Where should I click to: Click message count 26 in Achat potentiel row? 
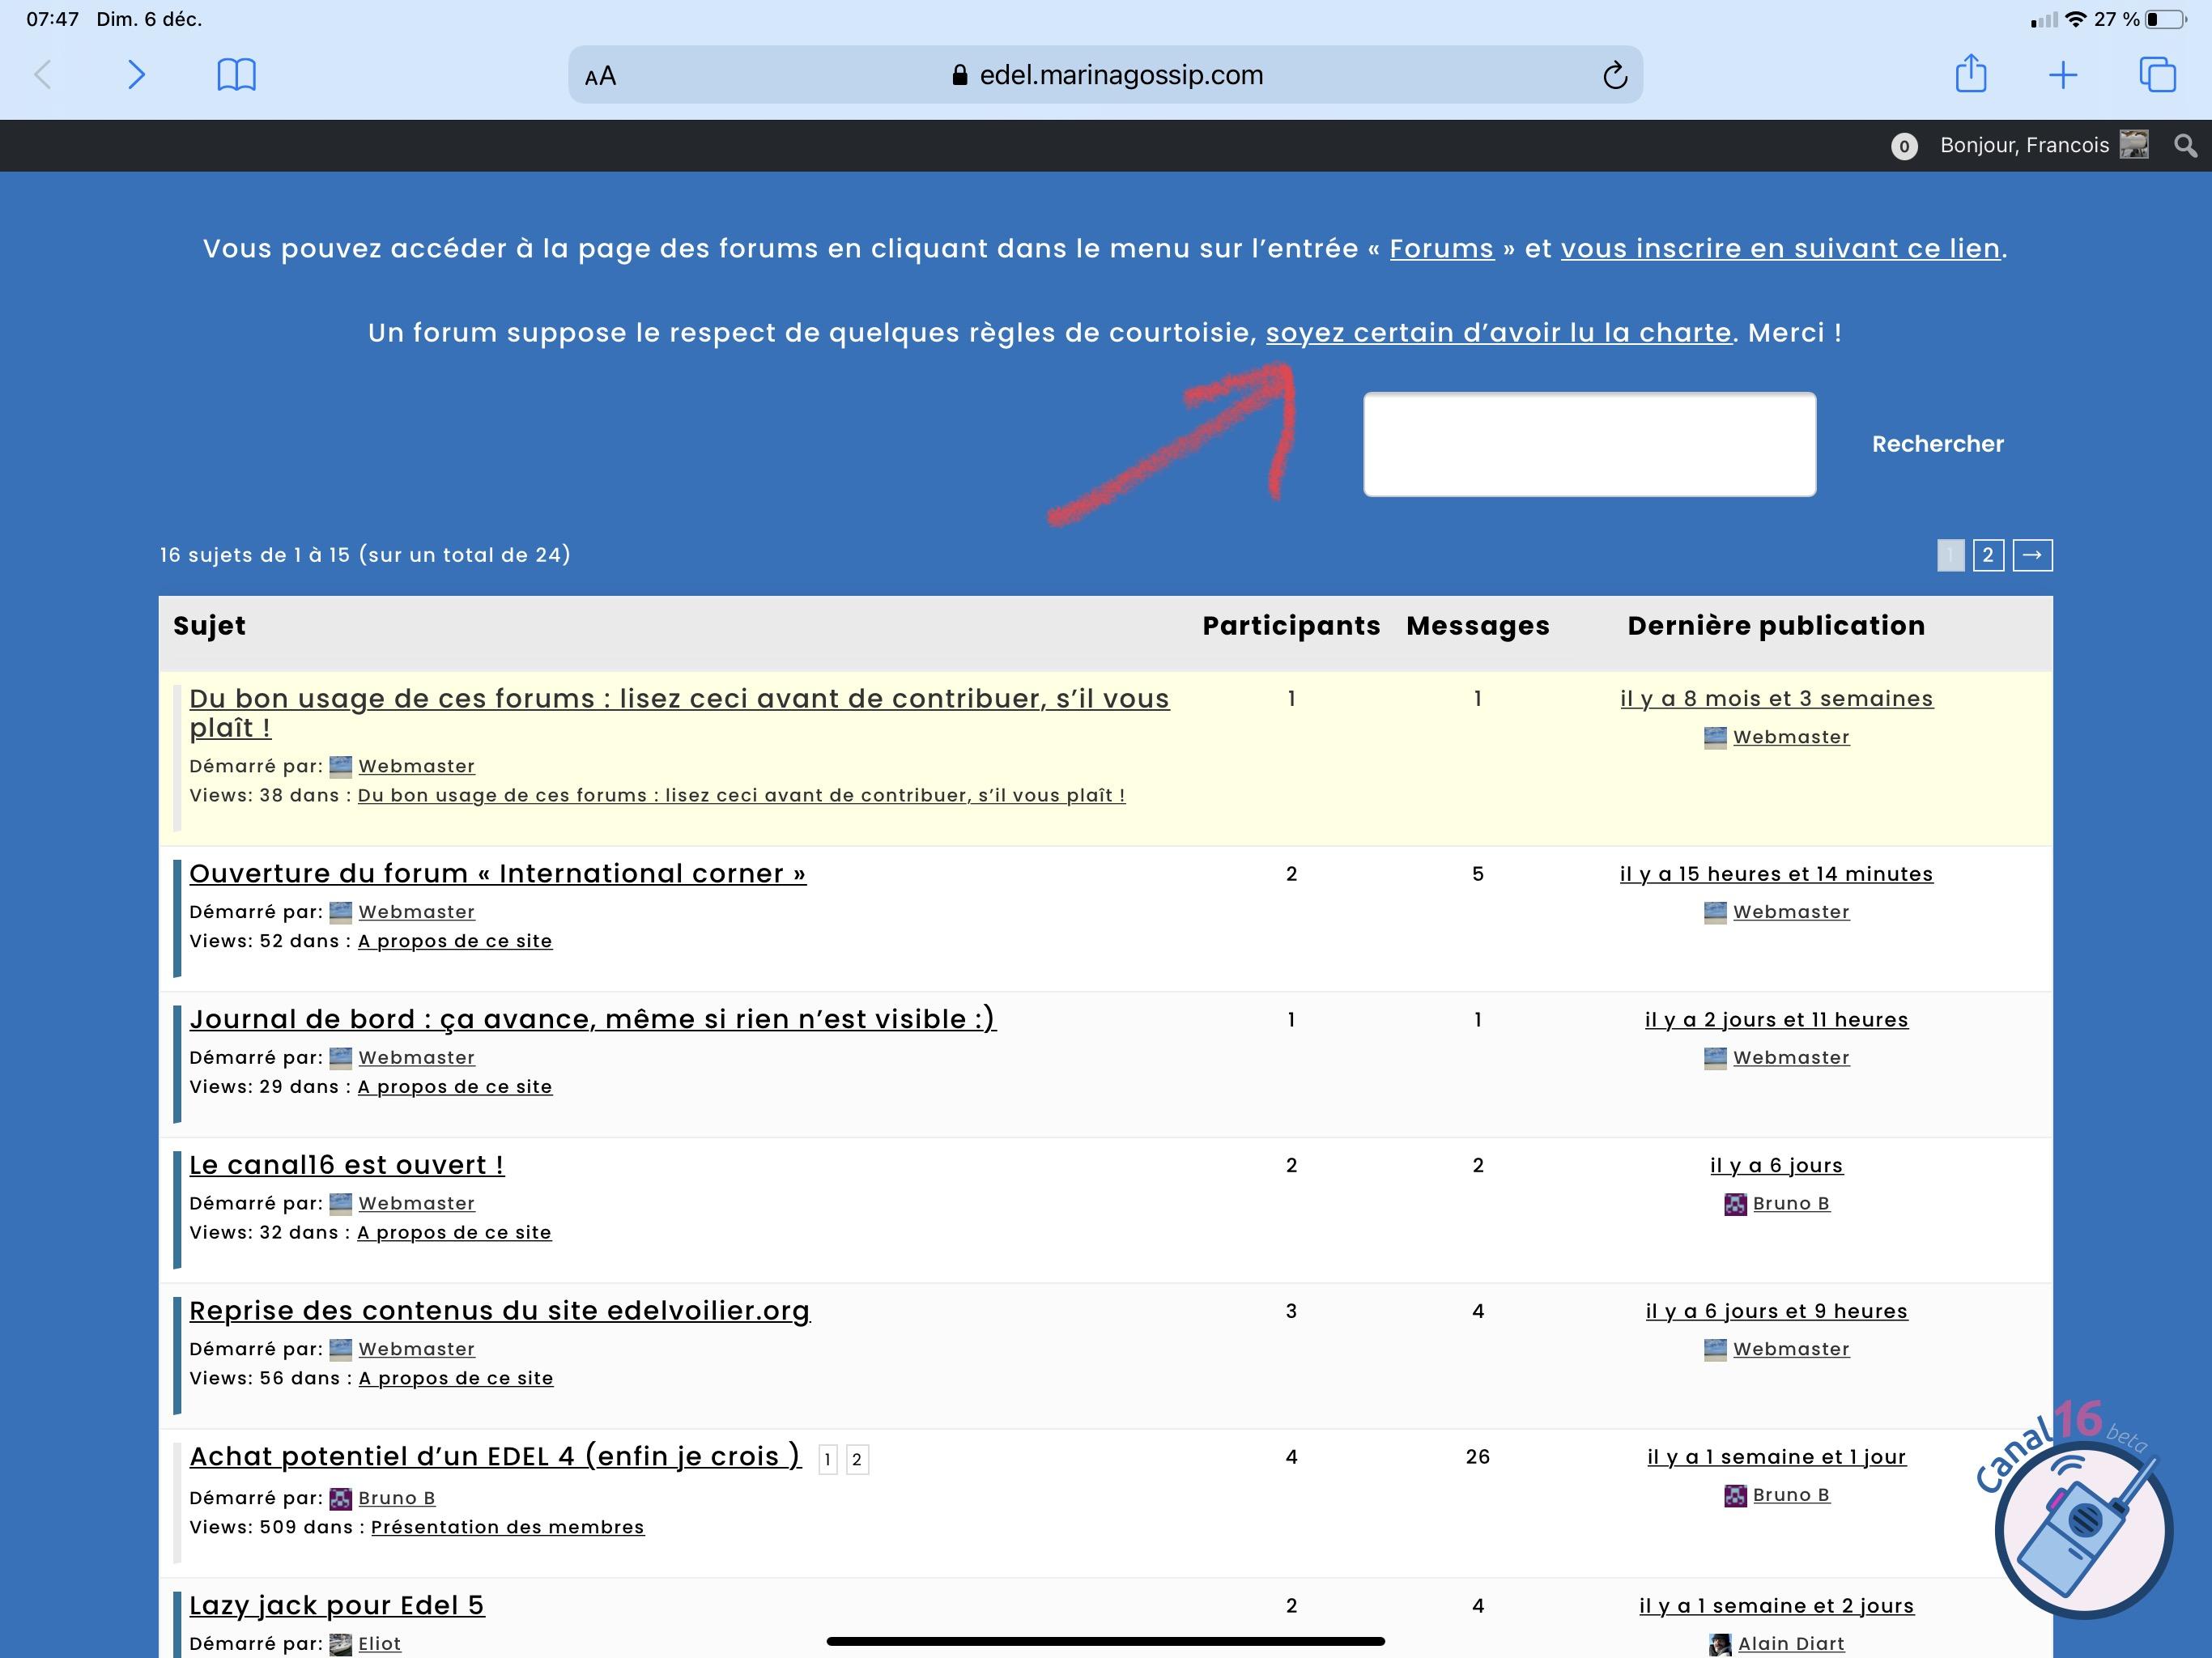[1477, 1458]
